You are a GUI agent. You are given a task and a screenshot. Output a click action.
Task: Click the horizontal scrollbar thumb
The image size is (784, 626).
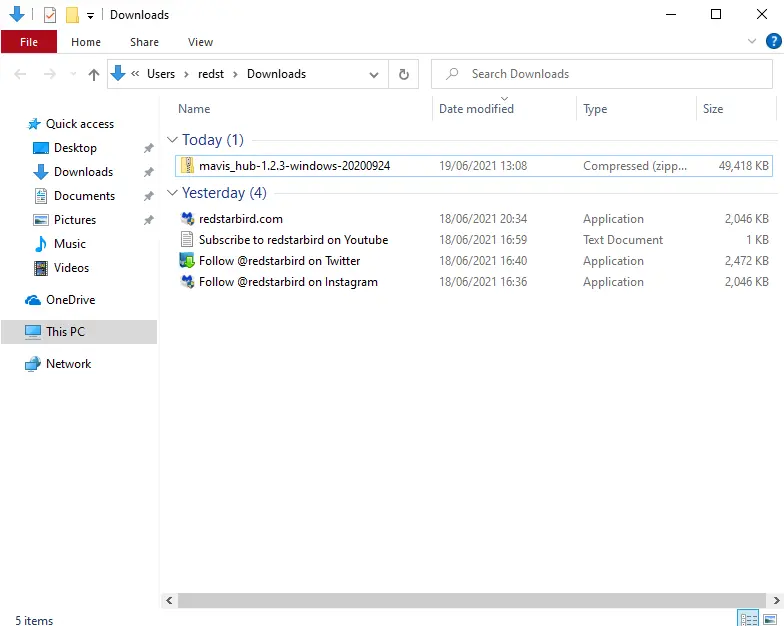pos(472,600)
